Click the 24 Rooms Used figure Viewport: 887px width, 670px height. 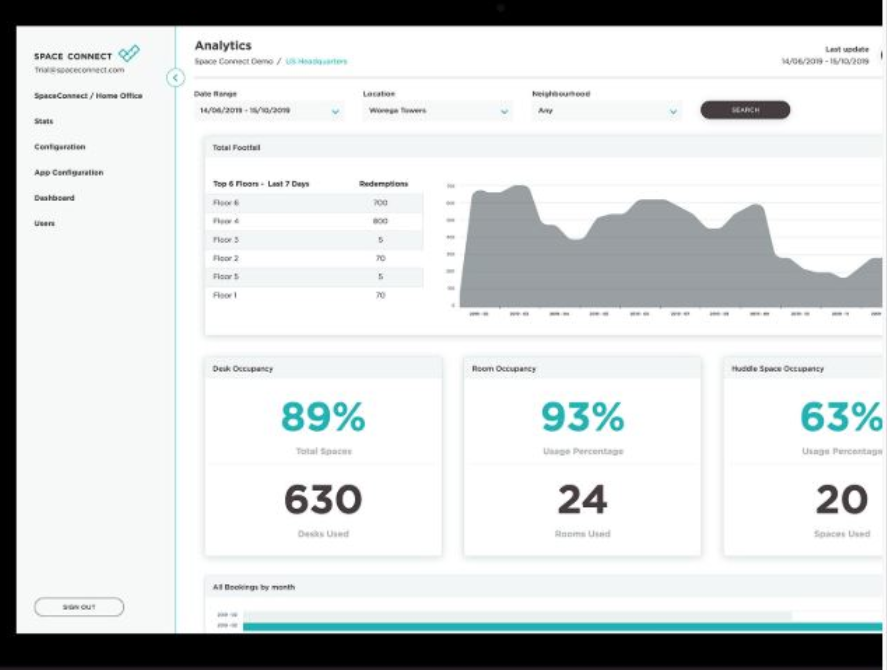point(583,500)
